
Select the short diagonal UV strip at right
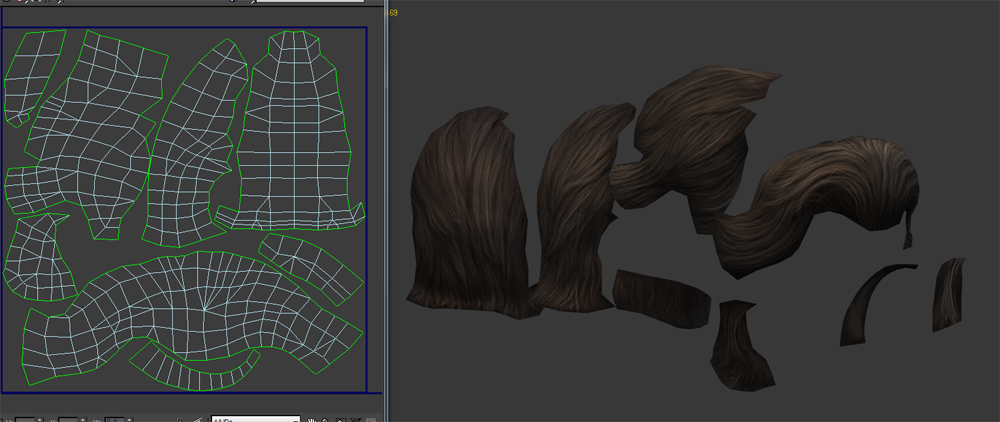pyautogui.click(x=311, y=268)
